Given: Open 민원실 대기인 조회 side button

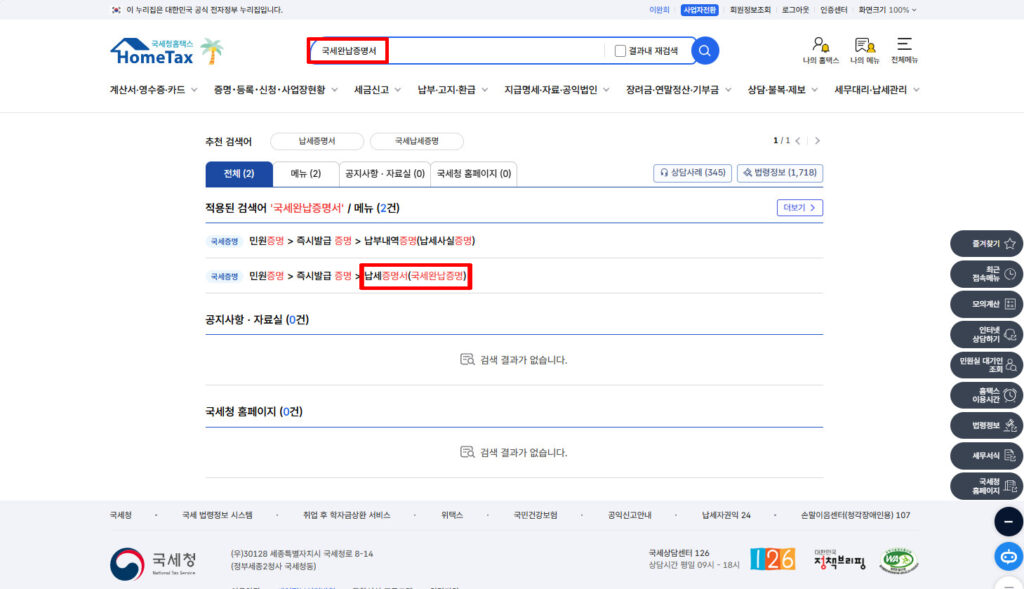Looking at the screenshot, I should point(986,364).
